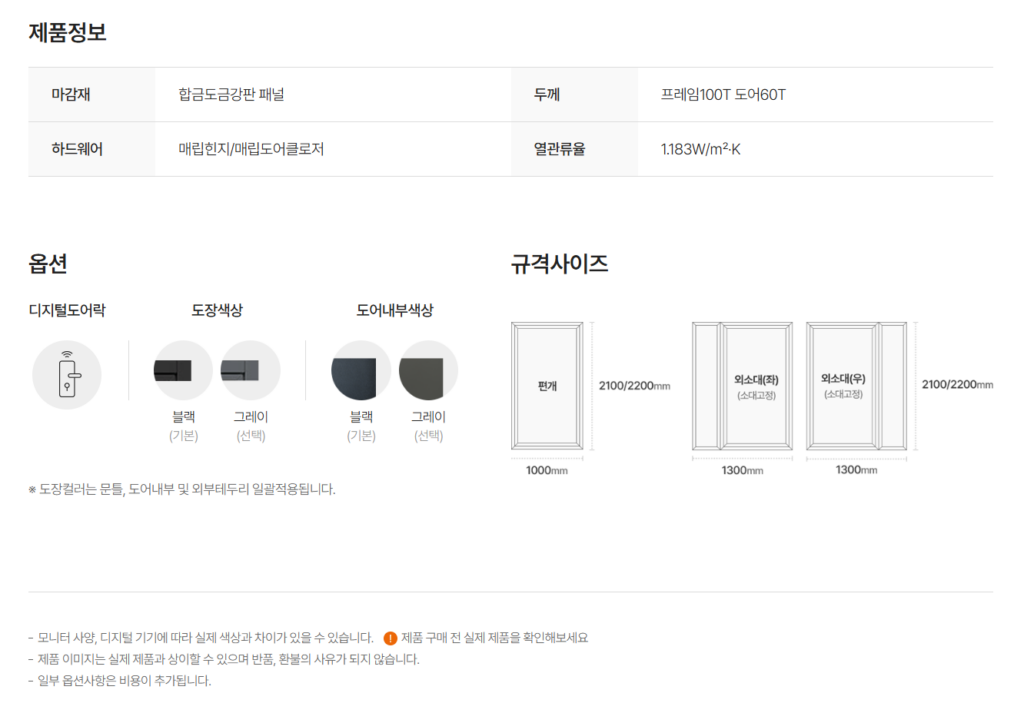The width and height of the screenshot is (1024, 713).
Task: Click the 매립힌지/매립도어클로저 hardware value
Action: pyautogui.click(x=251, y=149)
